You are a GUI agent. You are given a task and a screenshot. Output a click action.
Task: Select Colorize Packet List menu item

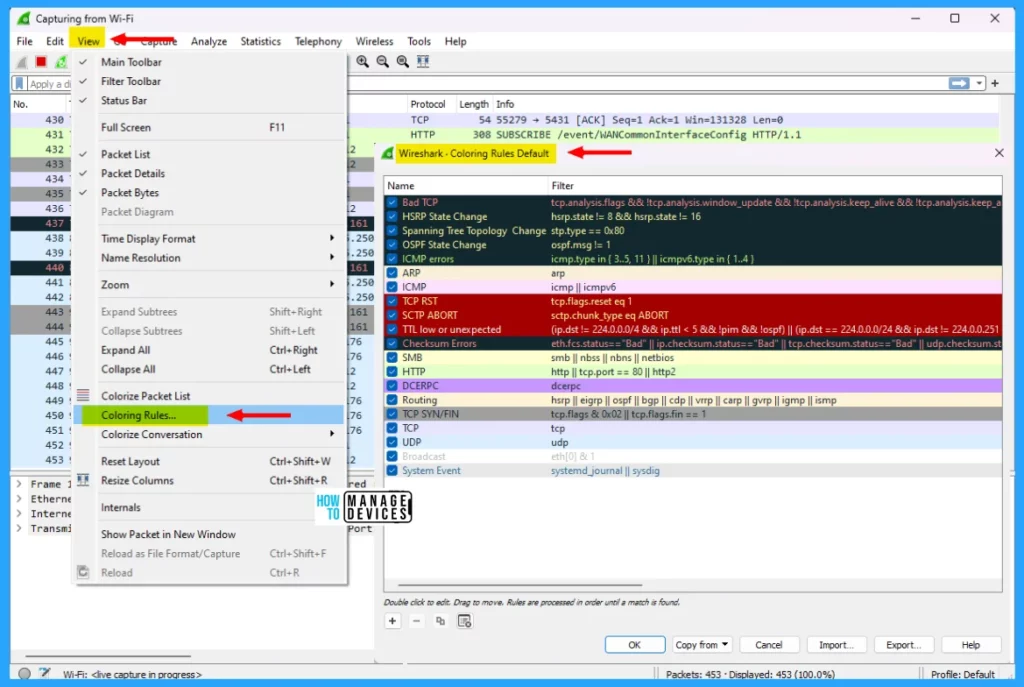tap(210, 396)
